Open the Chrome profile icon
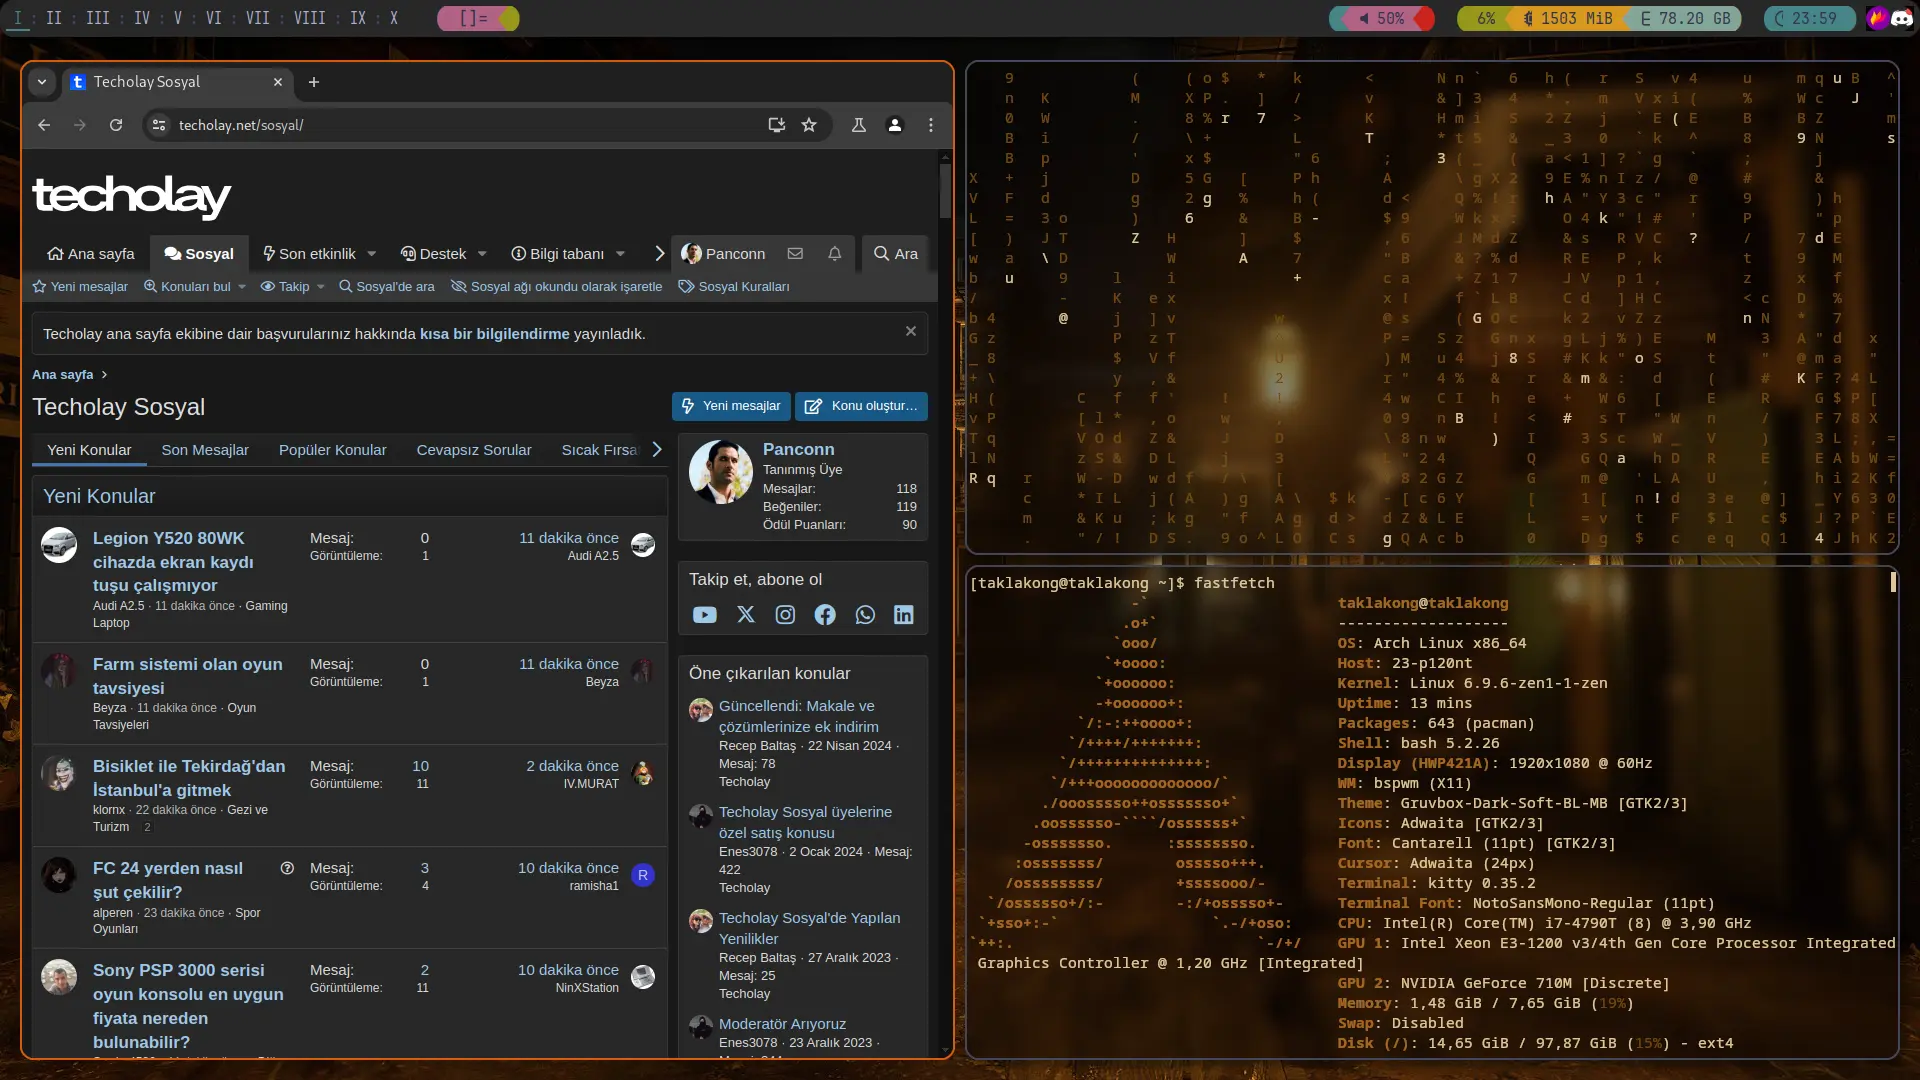The height and width of the screenshot is (1080, 1920). click(x=895, y=125)
